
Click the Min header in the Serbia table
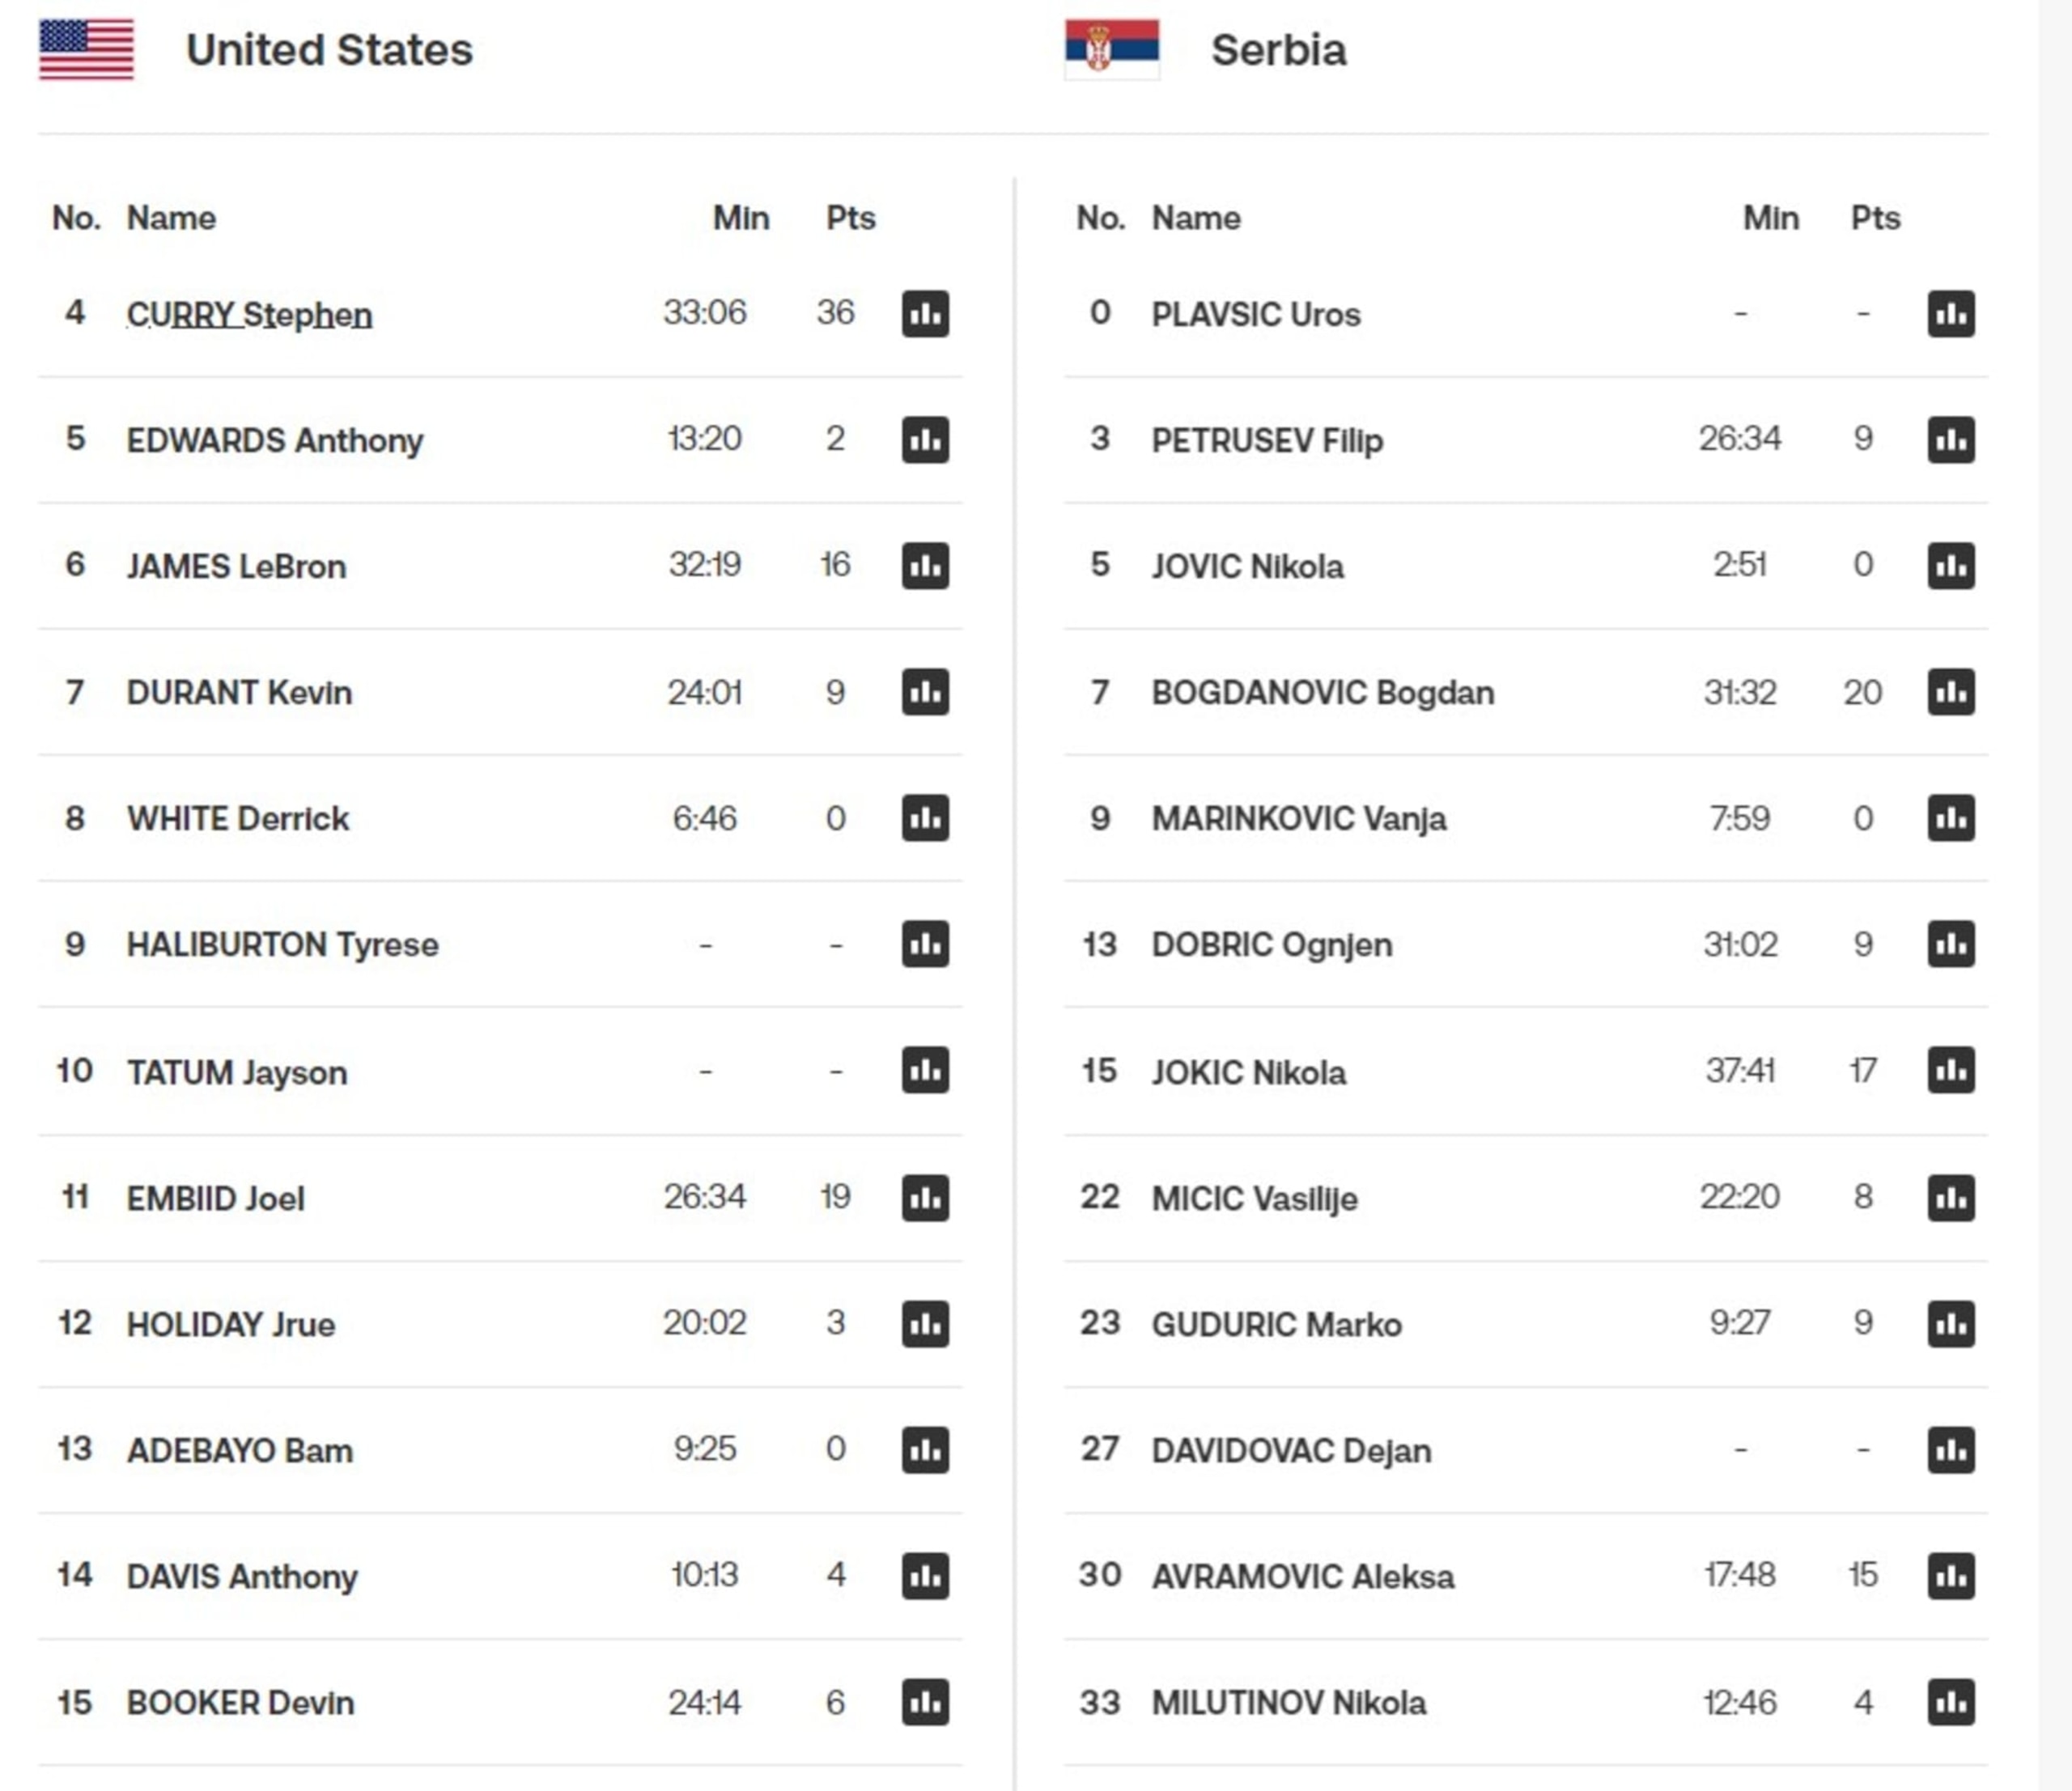[x=1770, y=218]
